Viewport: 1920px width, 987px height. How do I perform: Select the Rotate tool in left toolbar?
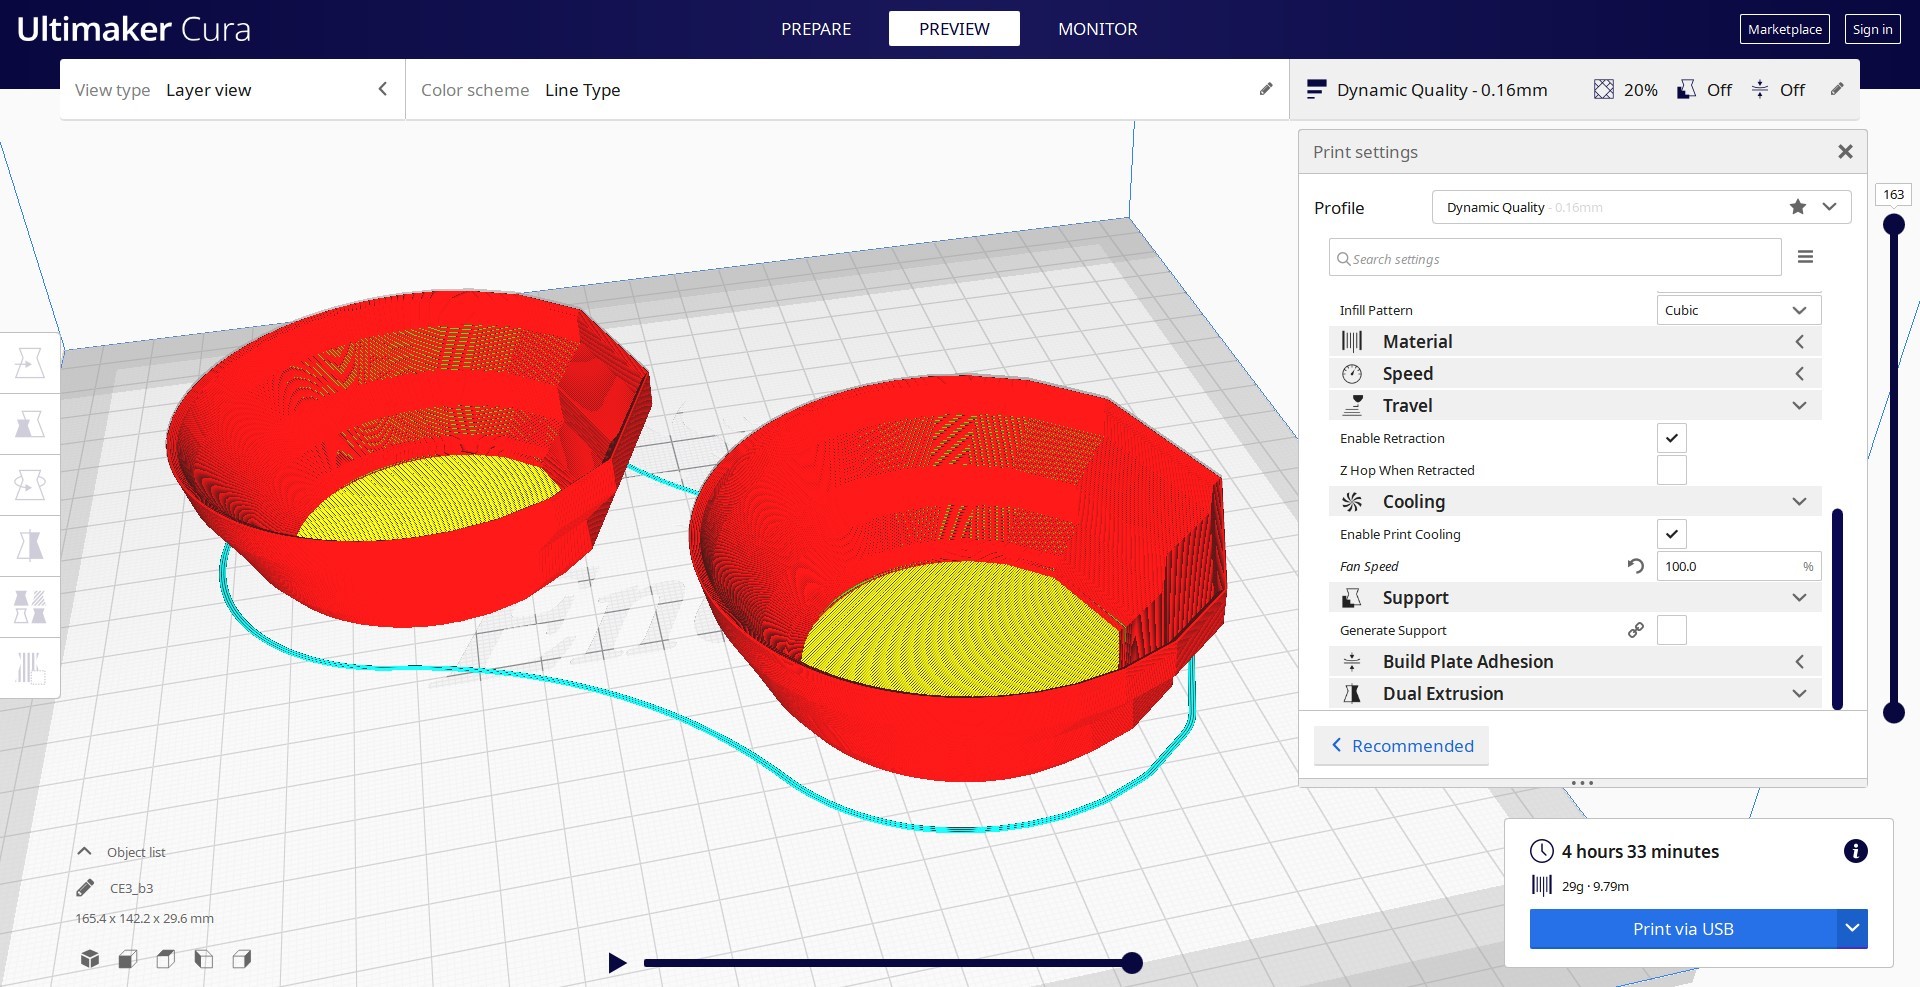(x=30, y=485)
